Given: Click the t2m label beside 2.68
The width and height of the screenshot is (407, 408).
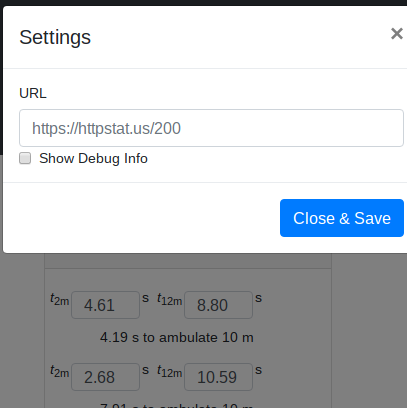Looking at the screenshot, I should (60, 371).
